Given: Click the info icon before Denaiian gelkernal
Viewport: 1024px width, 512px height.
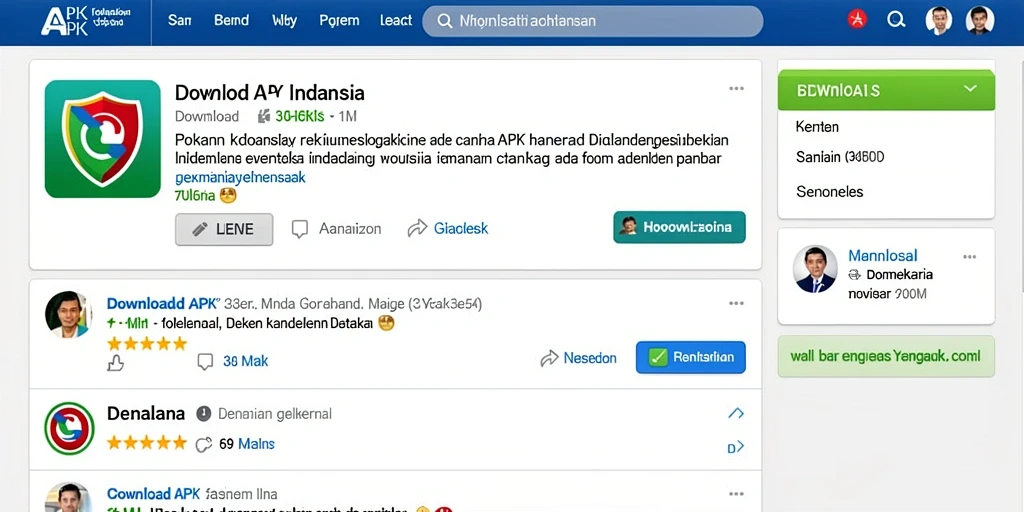Looking at the screenshot, I should pyautogui.click(x=204, y=413).
